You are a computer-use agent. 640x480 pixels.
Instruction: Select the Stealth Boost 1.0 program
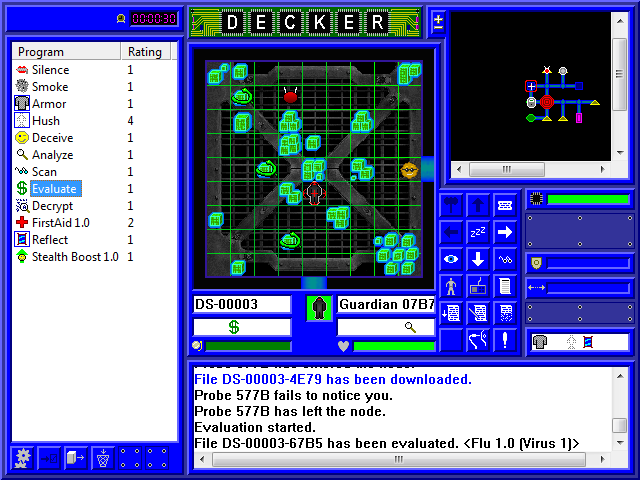coord(73,257)
